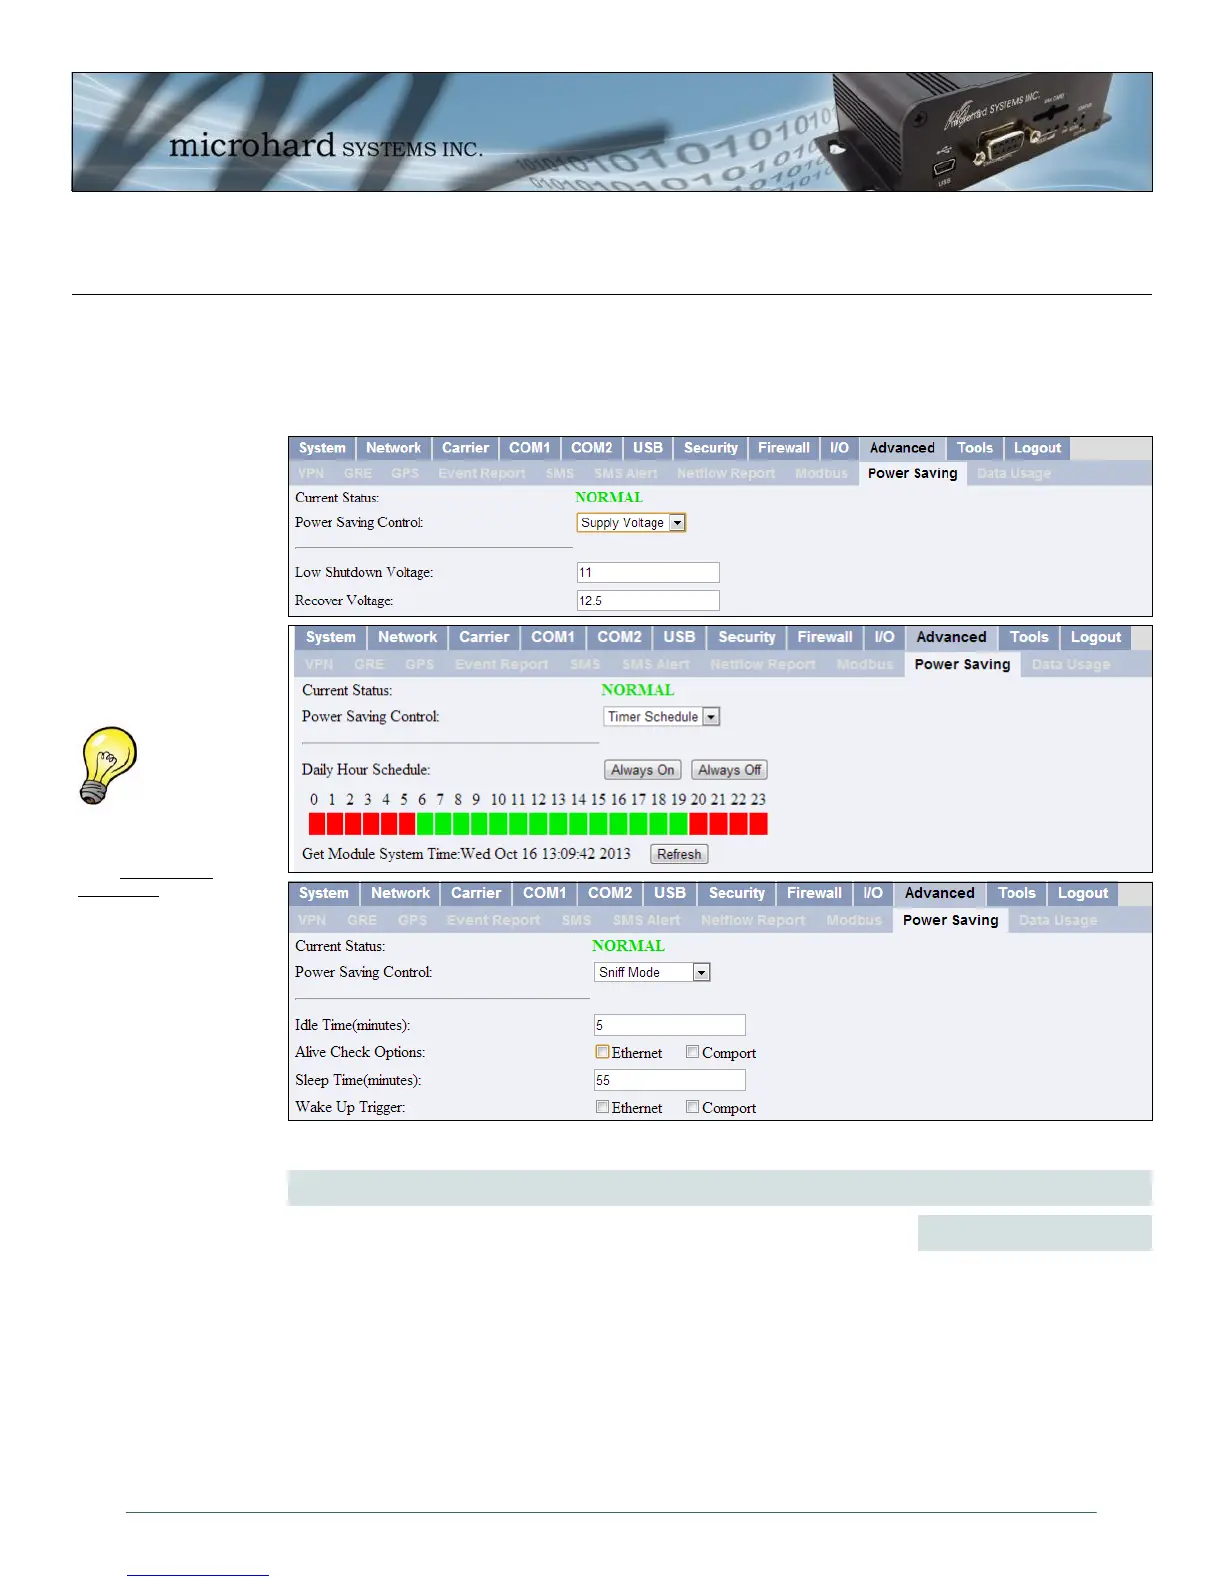The image size is (1224, 1584).
Task: Open Modbus sub-tab in Sniff Mode panel
Action: click(x=854, y=920)
